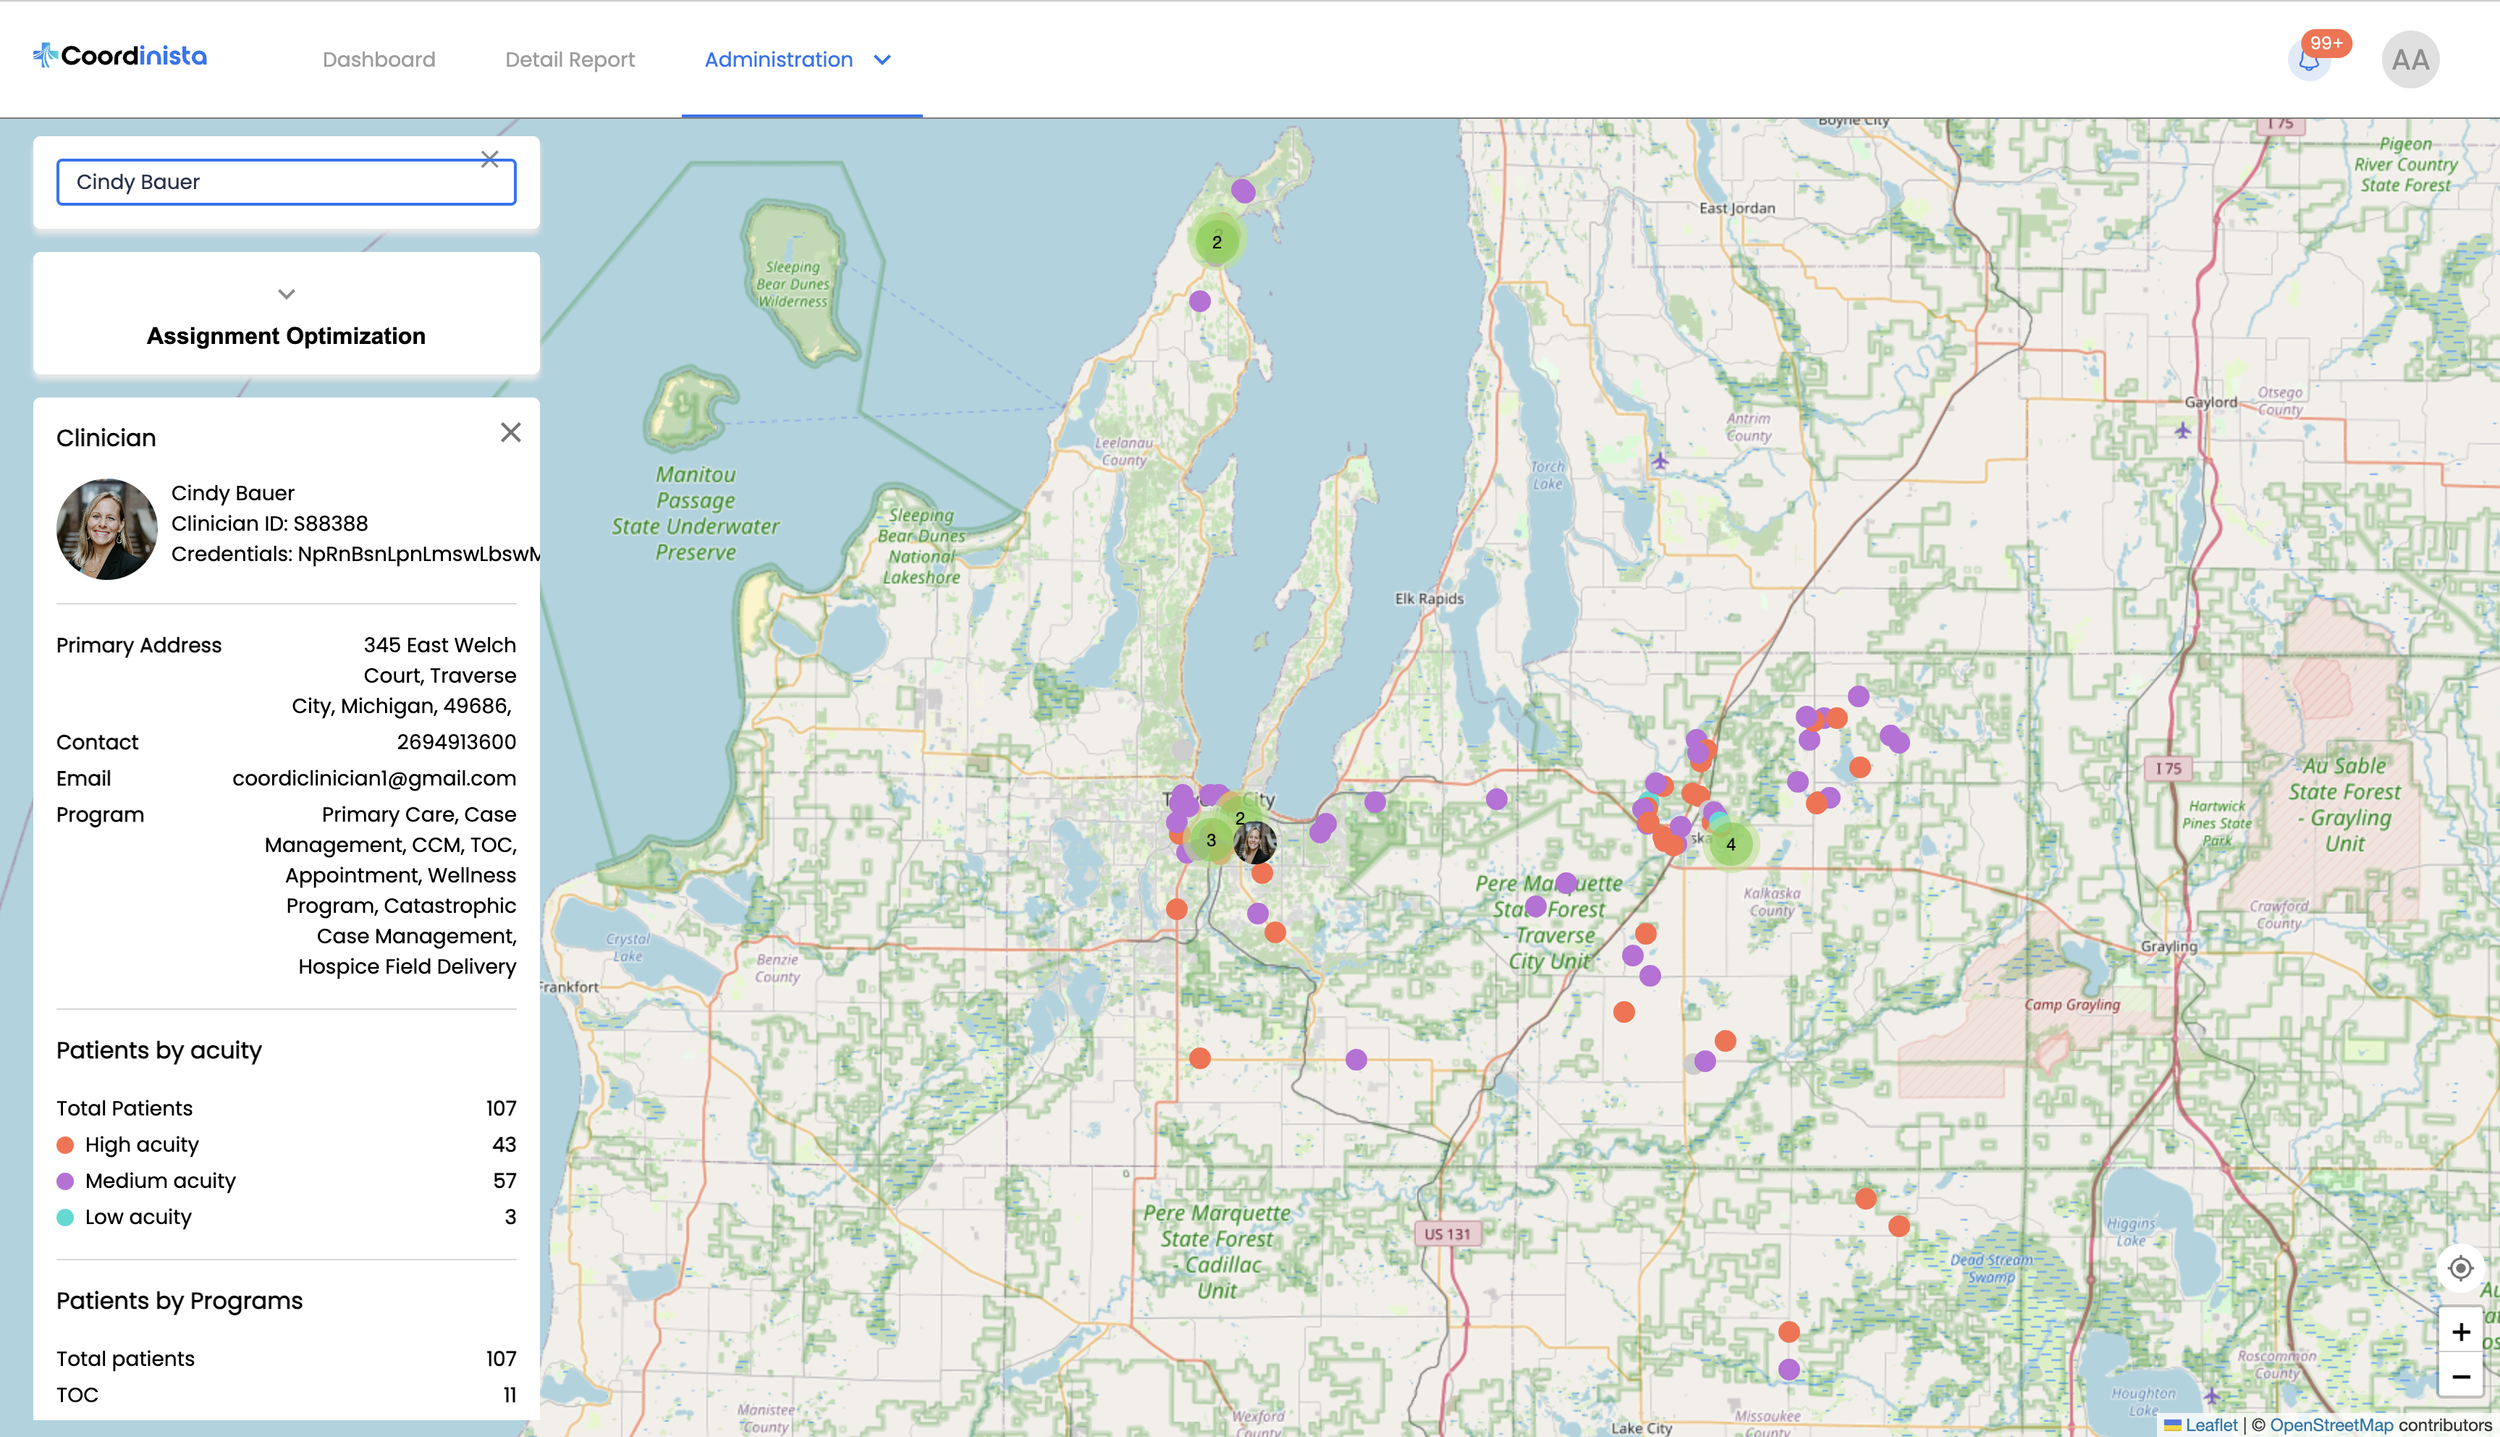Click the green cluster marker labeled 4
This screenshot has width=2500, height=1437.
coord(1731,845)
